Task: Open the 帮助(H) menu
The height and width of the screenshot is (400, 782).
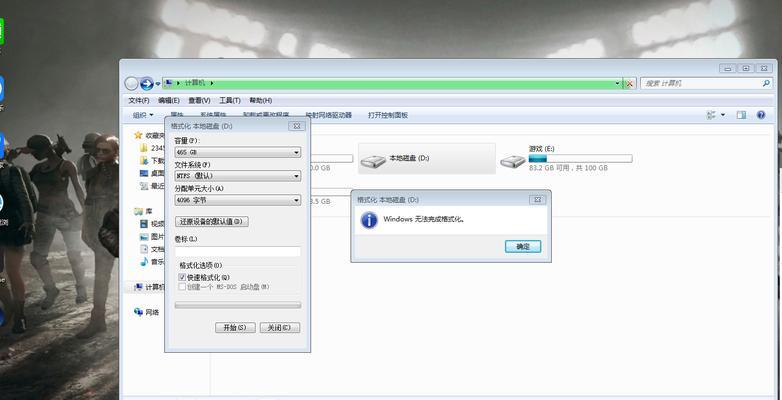Action: pyautogui.click(x=260, y=100)
